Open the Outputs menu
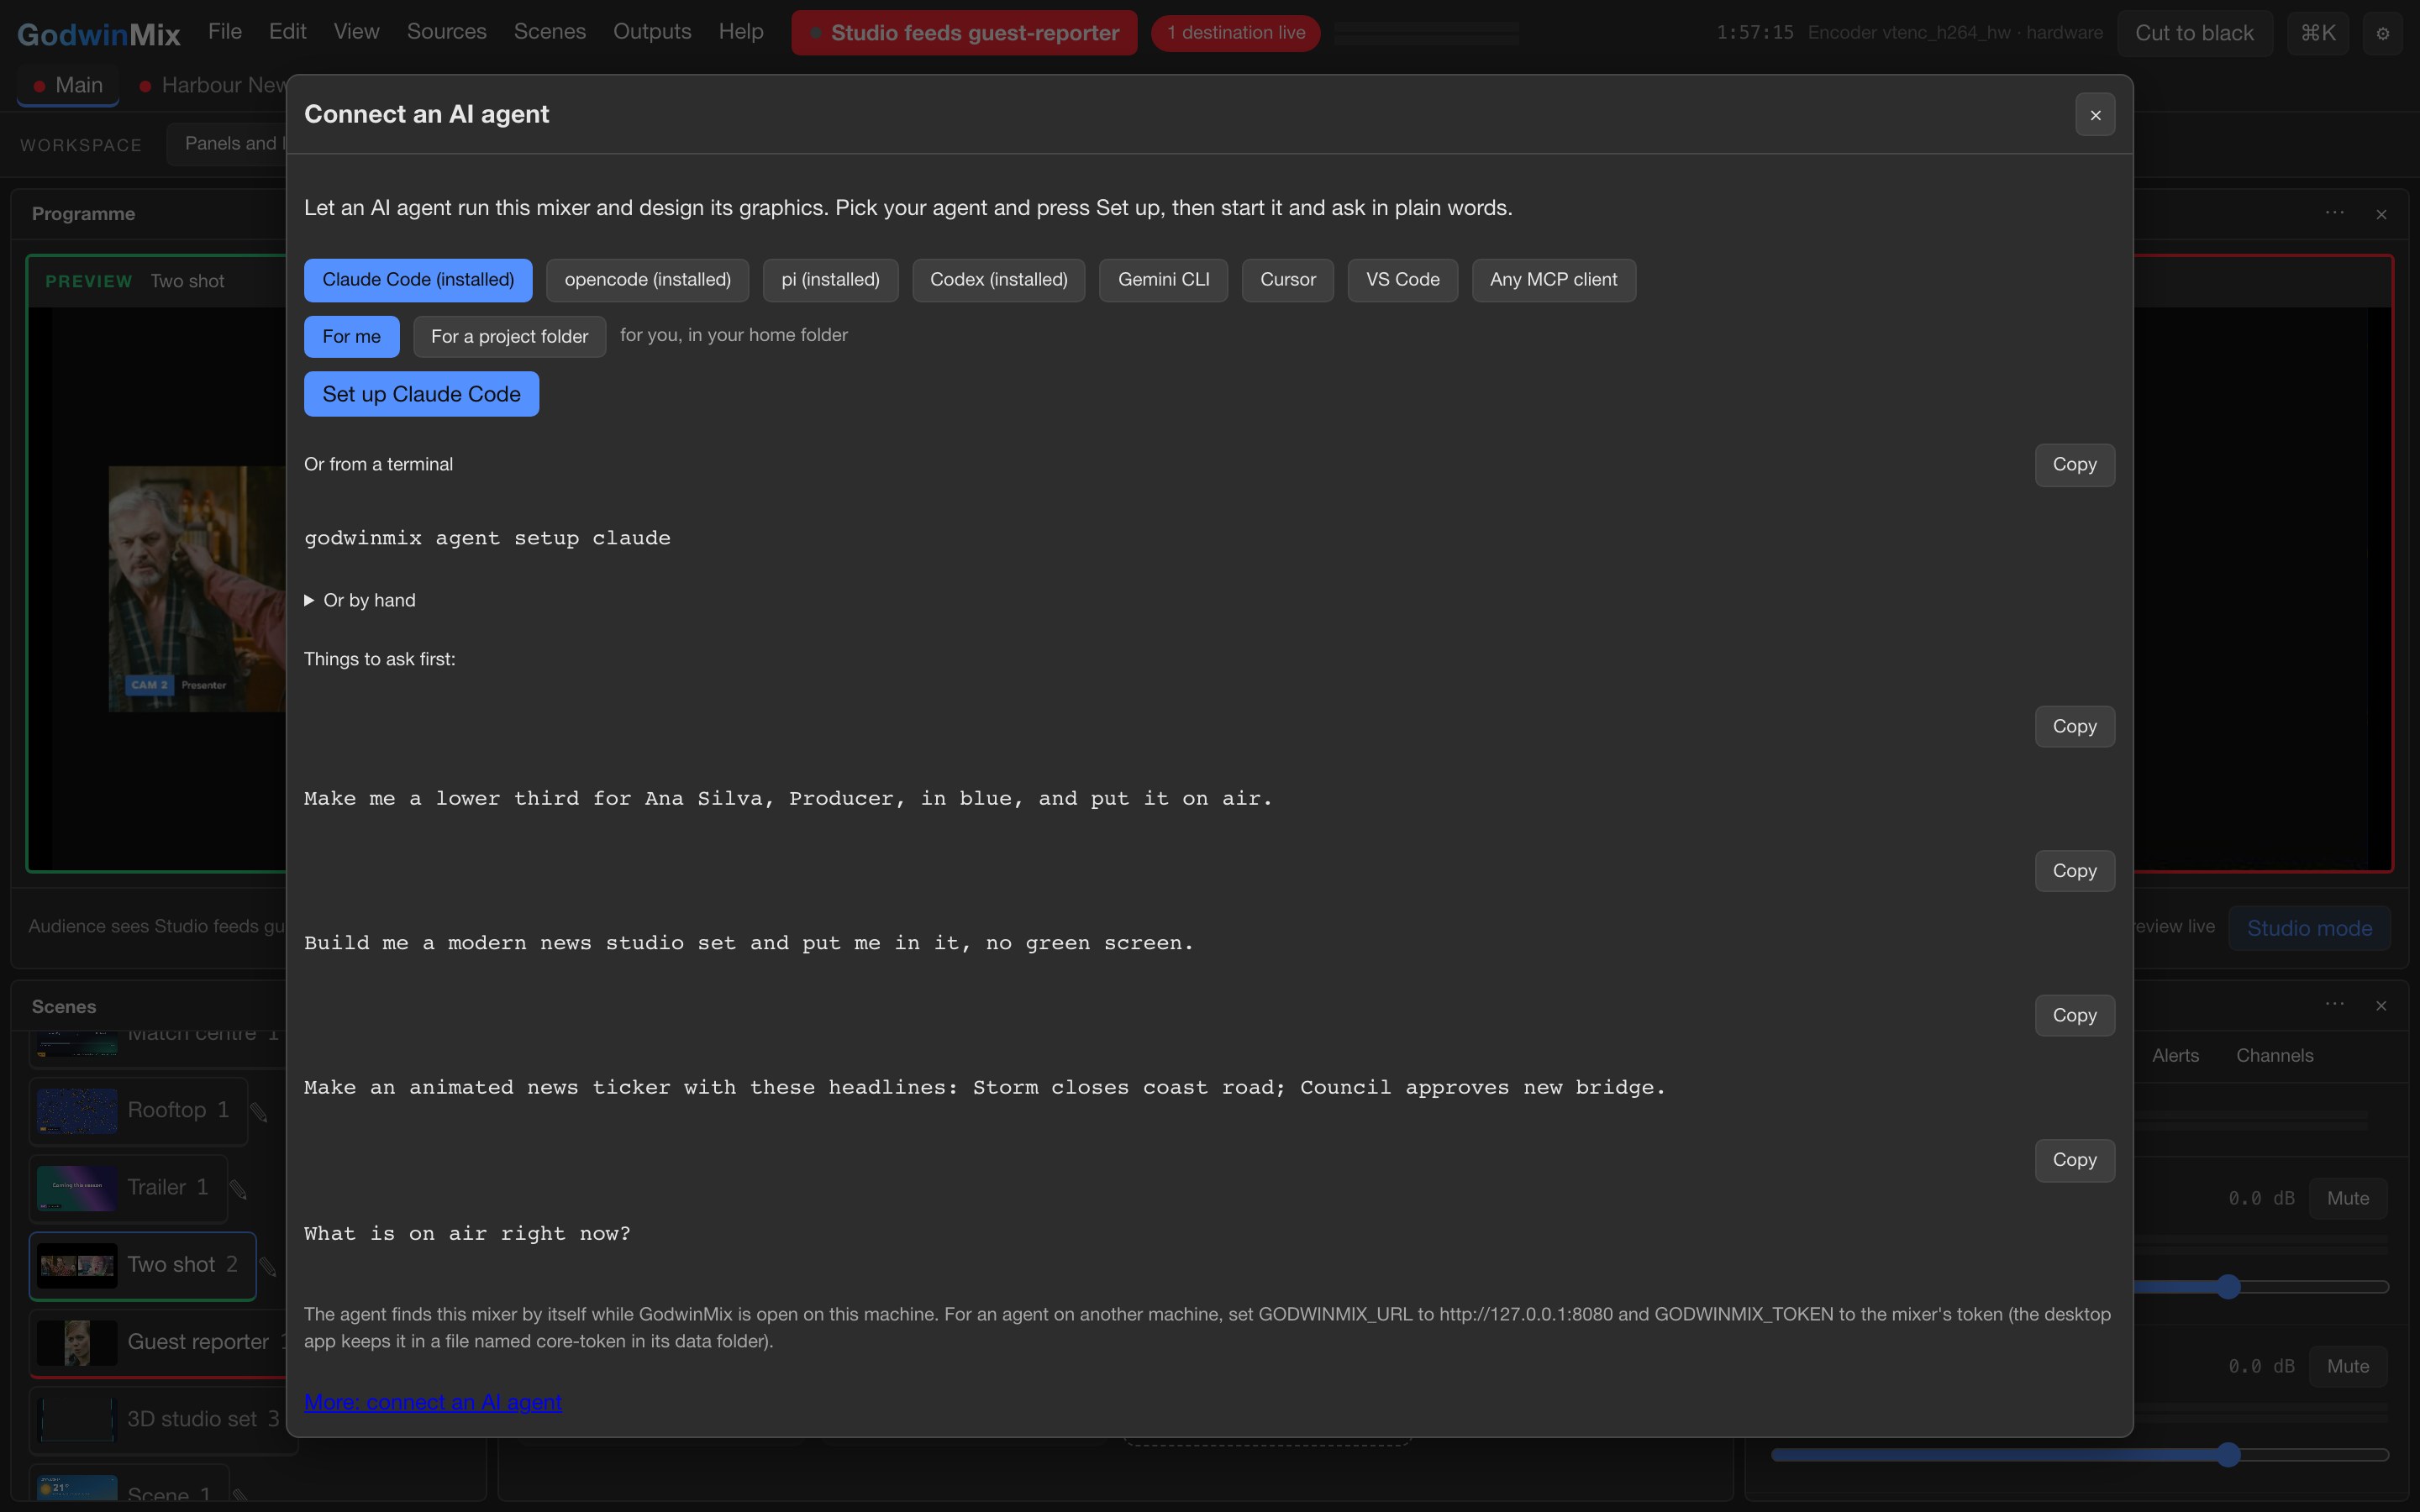2420x1512 pixels. [x=652, y=32]
